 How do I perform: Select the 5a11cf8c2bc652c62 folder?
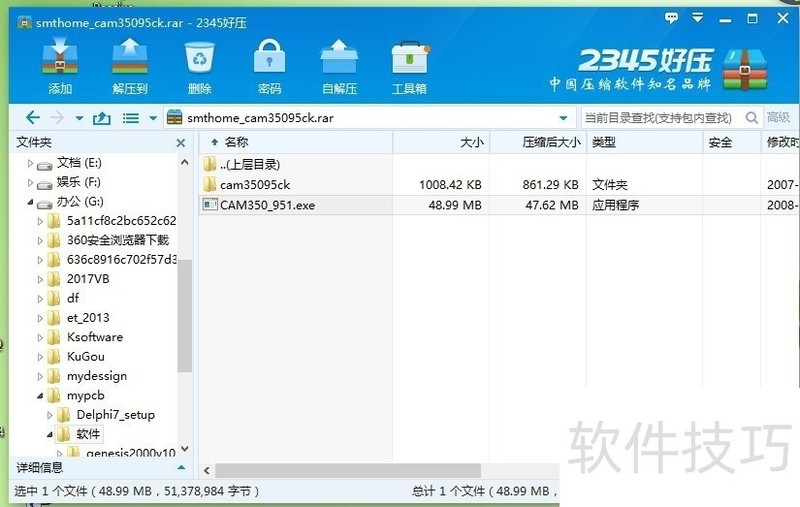[x=121, y=221]
